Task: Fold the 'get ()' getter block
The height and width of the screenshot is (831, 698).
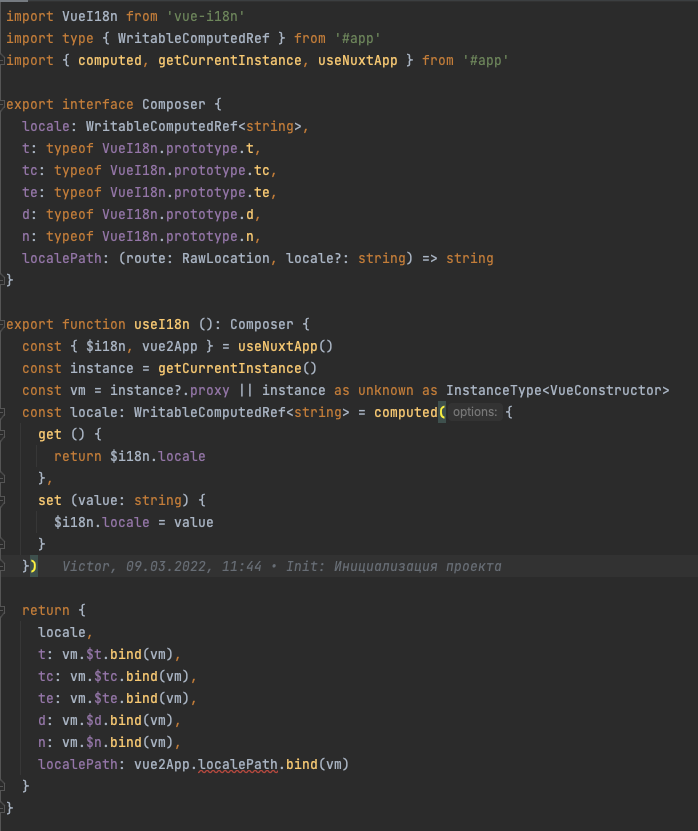Action: click(x=2, y=435)
